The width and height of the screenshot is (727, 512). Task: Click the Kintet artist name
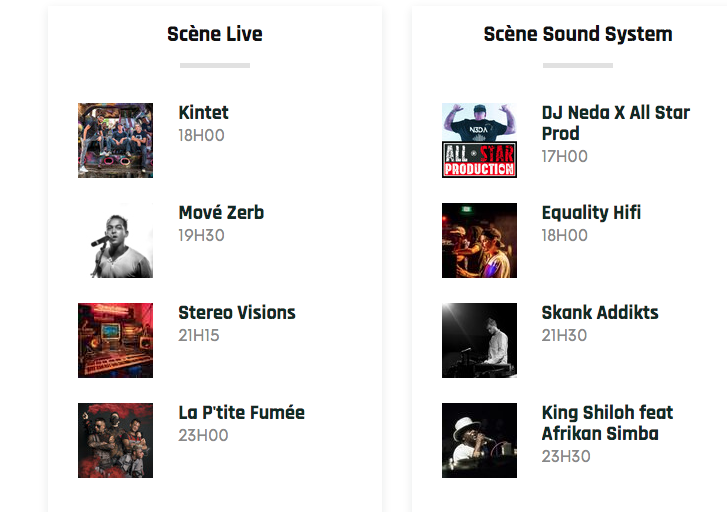pyautogui.click(x=204, y=113)
